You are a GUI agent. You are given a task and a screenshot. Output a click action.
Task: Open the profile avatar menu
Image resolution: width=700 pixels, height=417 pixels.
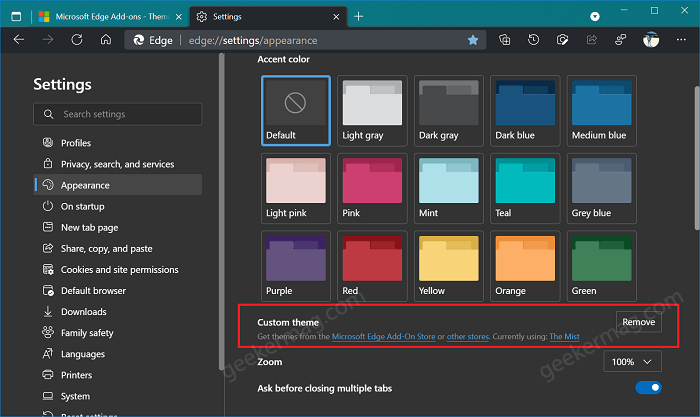click(x=651, y=40)
